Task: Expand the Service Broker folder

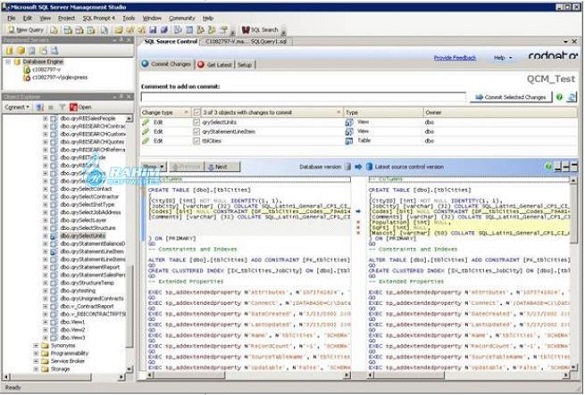Action: pyautogui.click(x=36, y=361)
